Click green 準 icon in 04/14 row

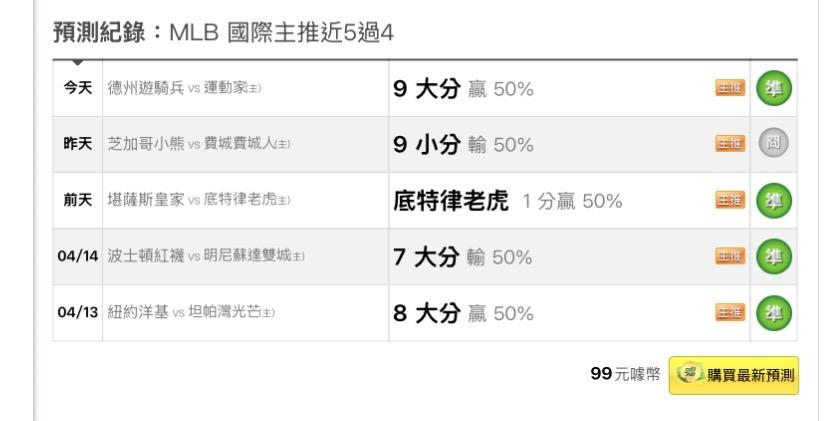[771, 257]
